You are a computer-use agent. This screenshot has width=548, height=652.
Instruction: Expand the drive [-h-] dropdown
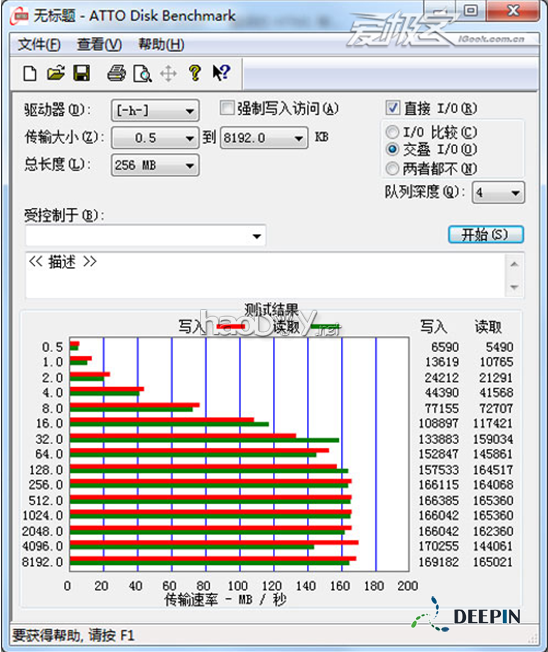pyautogui.click(x=155, y=111)
